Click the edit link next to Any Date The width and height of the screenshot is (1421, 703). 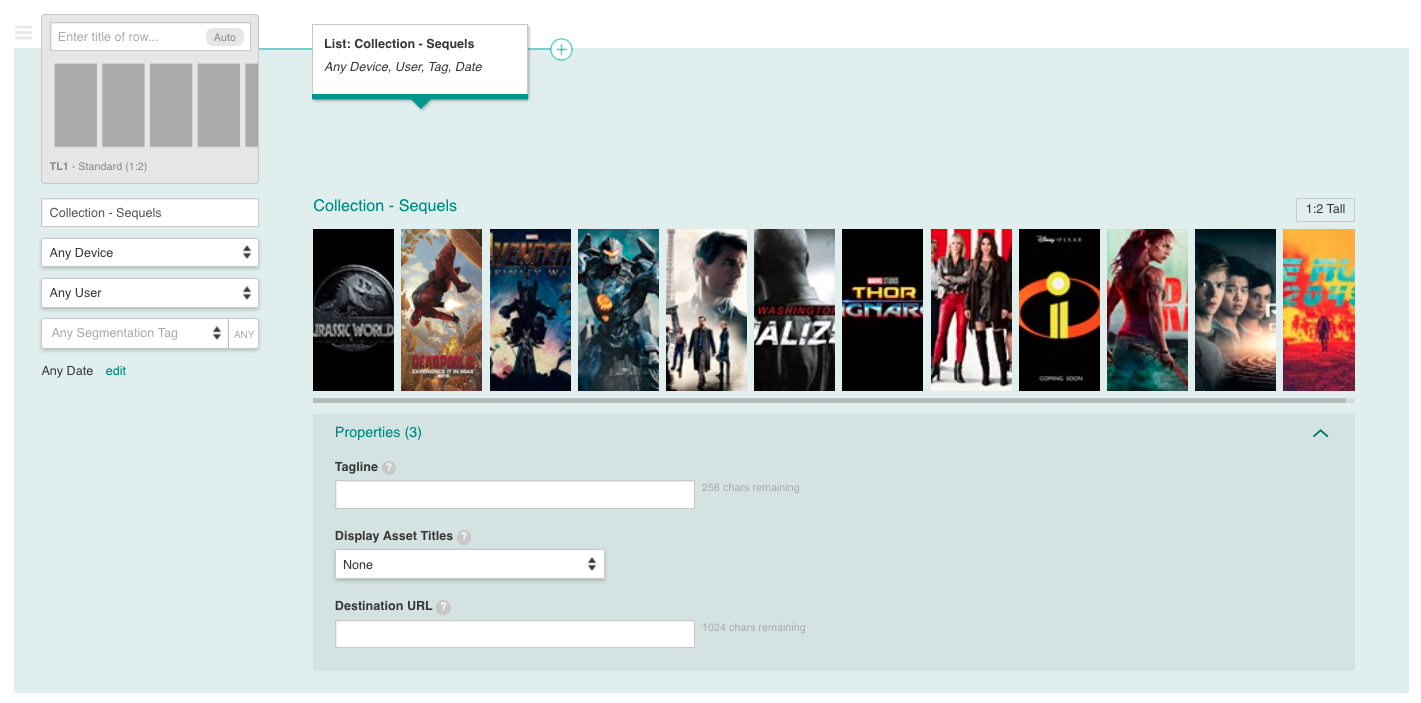click(x=116, y=371)
